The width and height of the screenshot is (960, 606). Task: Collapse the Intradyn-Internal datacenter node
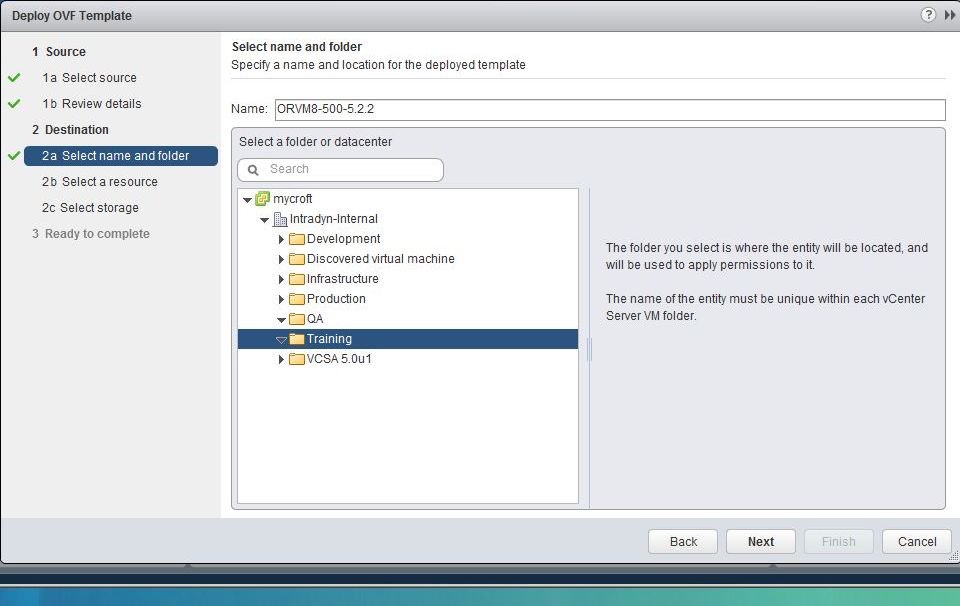pos(264,220)
